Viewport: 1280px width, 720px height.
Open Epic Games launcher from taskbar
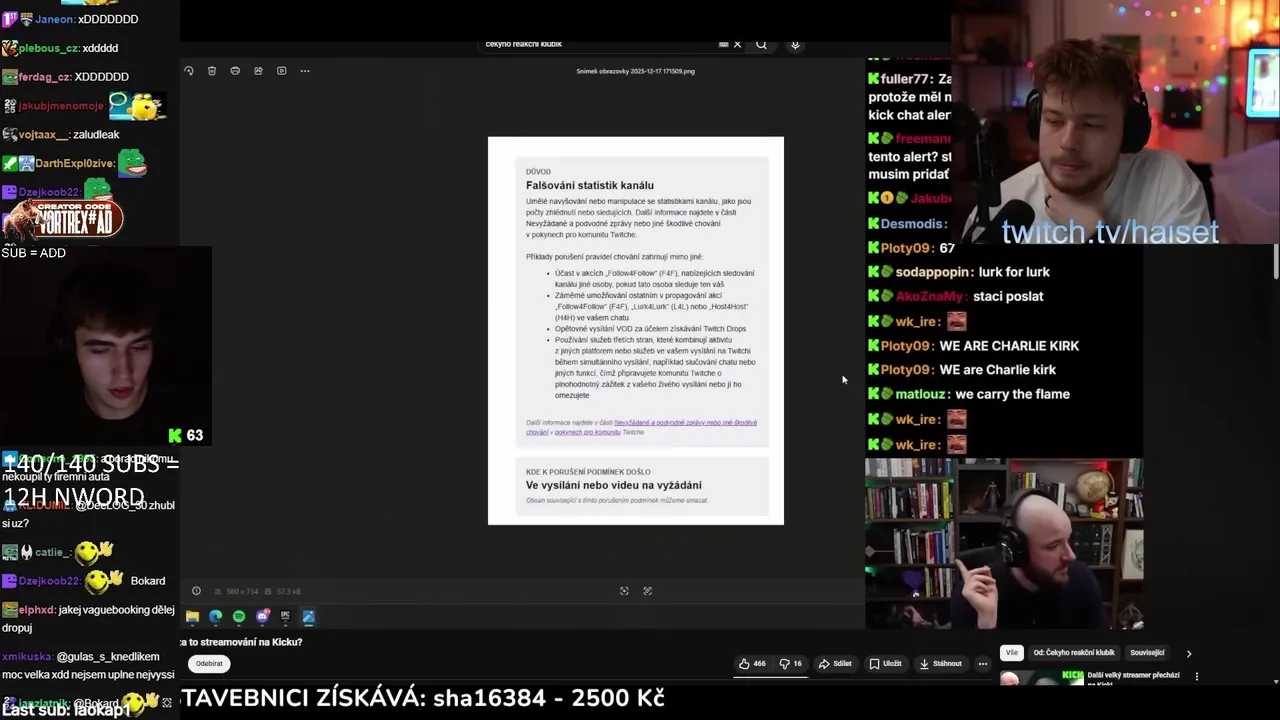pyautogui.click(x=285, y=617)
